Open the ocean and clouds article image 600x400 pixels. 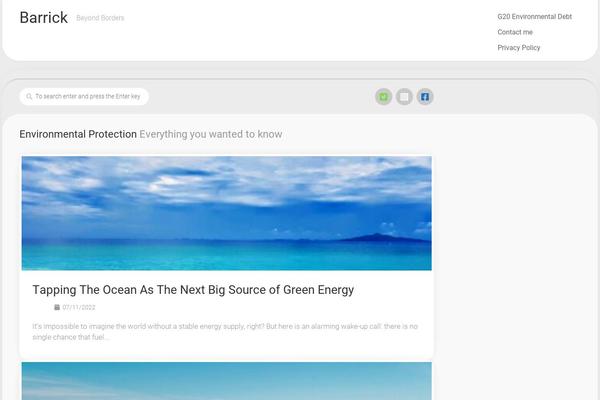(227, 213)
